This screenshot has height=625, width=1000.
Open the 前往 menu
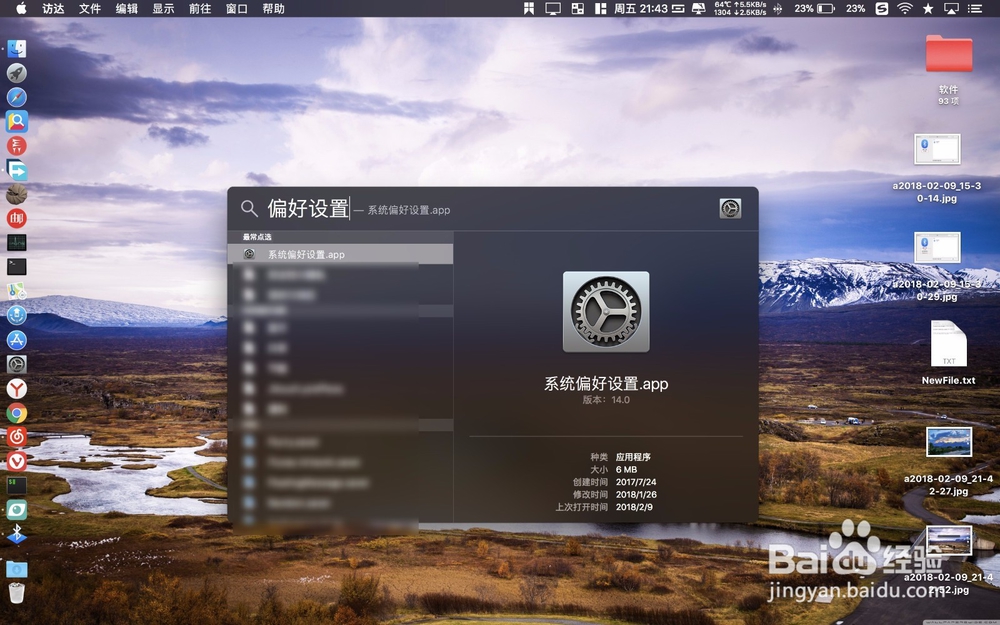[200, 8]
